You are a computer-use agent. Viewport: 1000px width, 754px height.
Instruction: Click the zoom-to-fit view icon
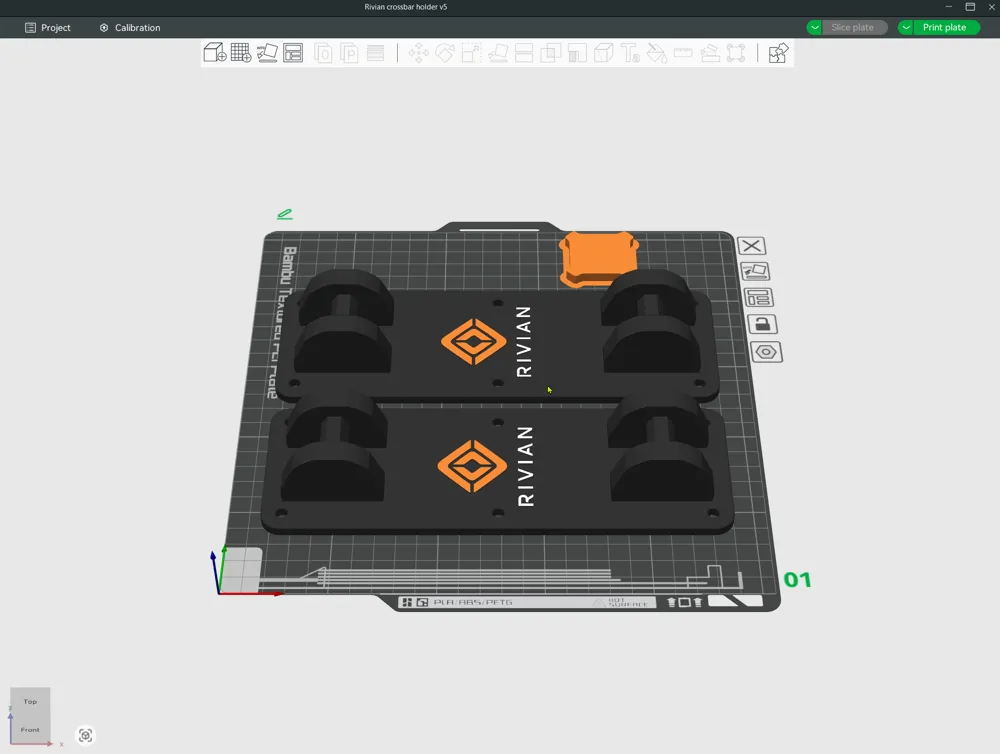click(x=85, y=736)
